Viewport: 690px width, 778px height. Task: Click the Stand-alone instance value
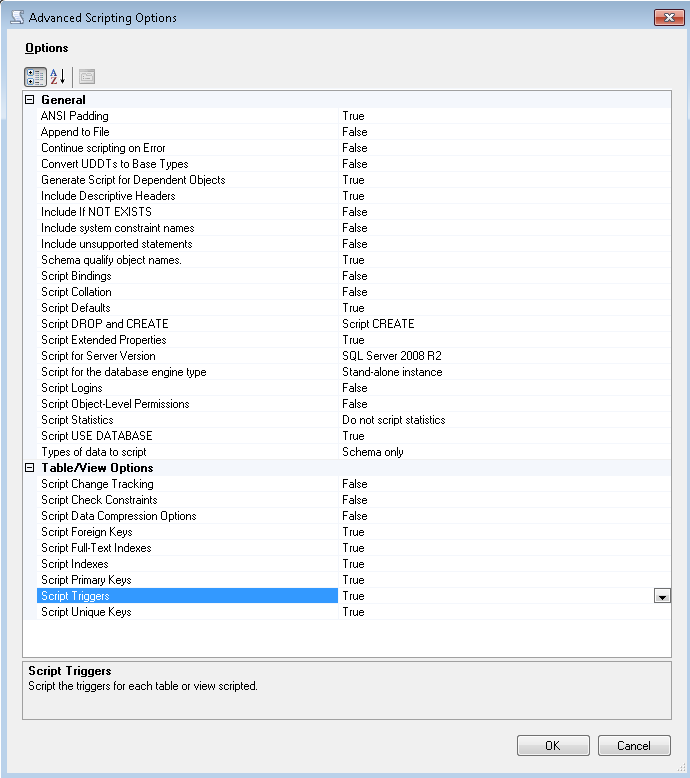click(x=392, y=372)
